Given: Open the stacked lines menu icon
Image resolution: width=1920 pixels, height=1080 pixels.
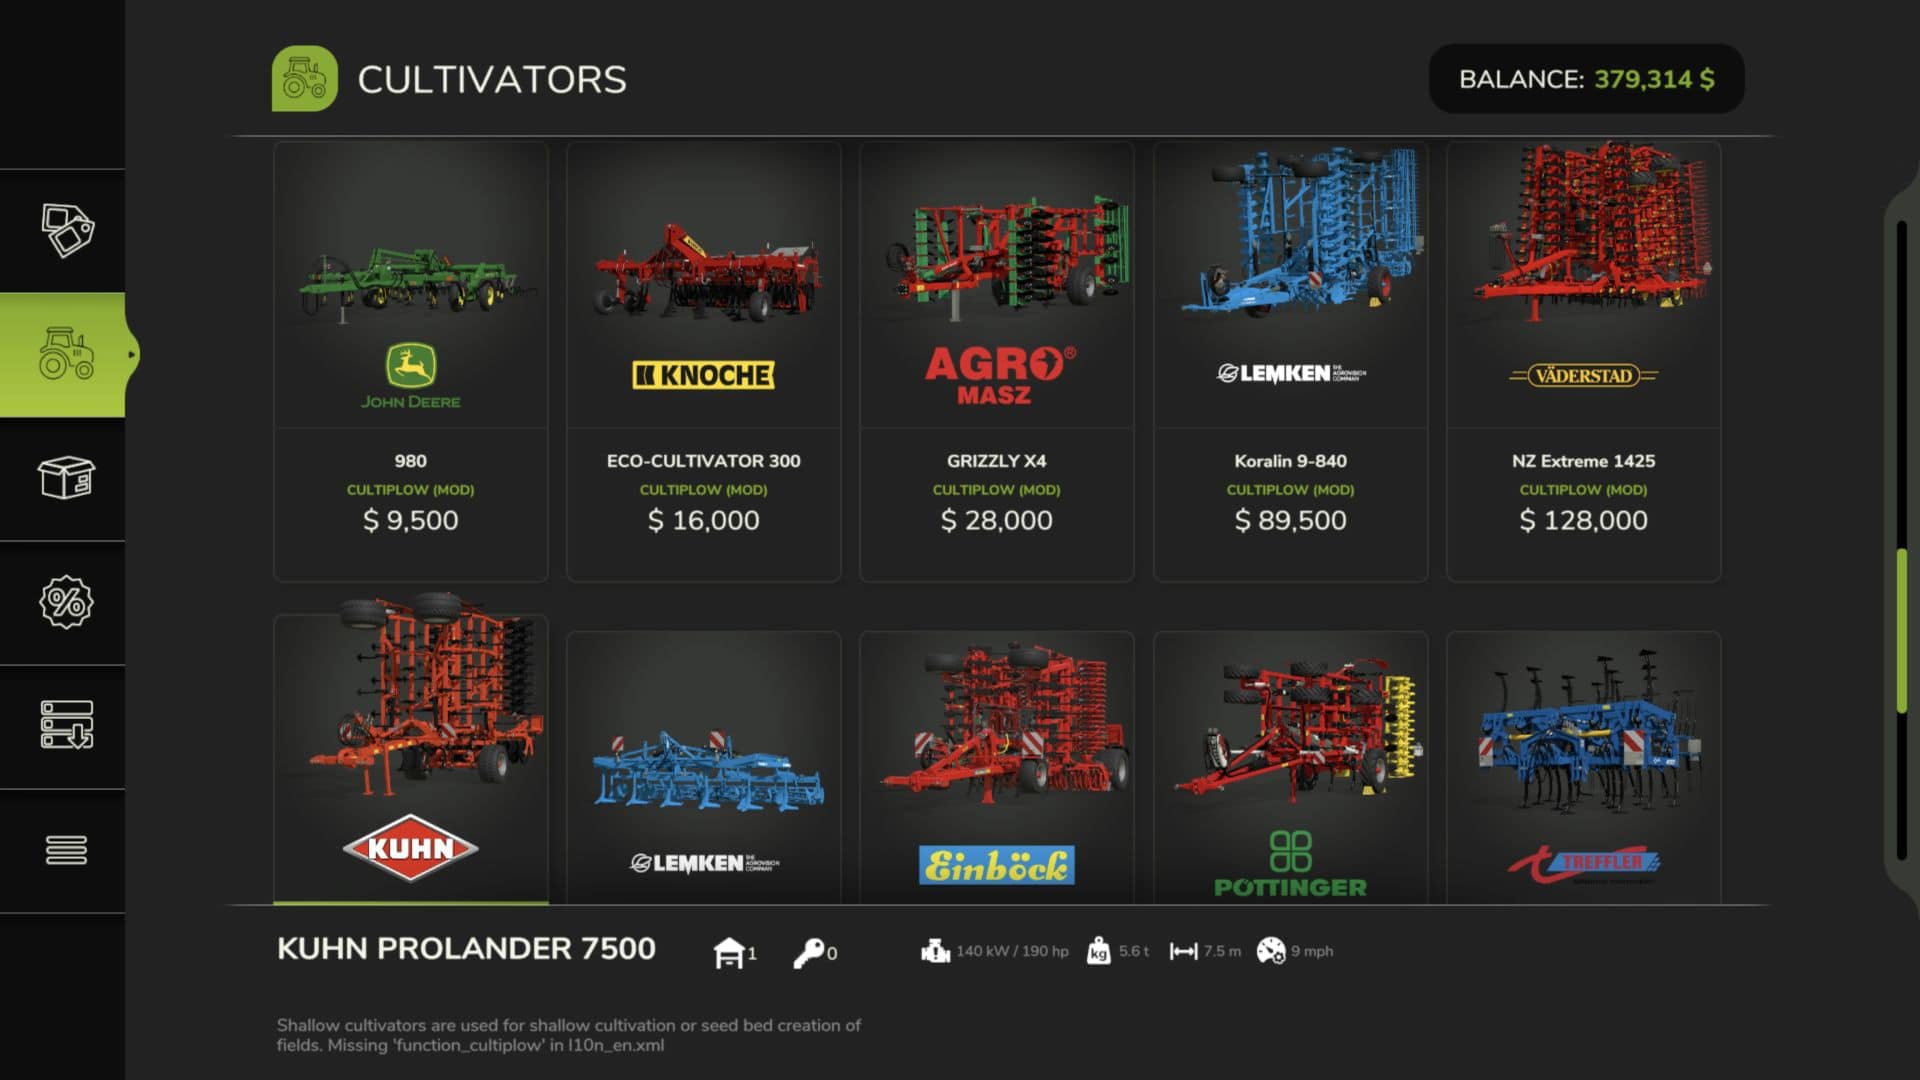Looking at the screenshot, I should pyautogui.click(x=67, y=850).
